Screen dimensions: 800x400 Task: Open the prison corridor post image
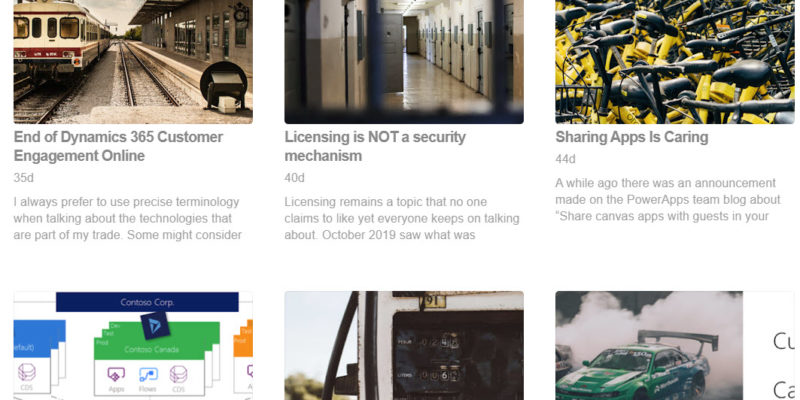tap(404, 62)
